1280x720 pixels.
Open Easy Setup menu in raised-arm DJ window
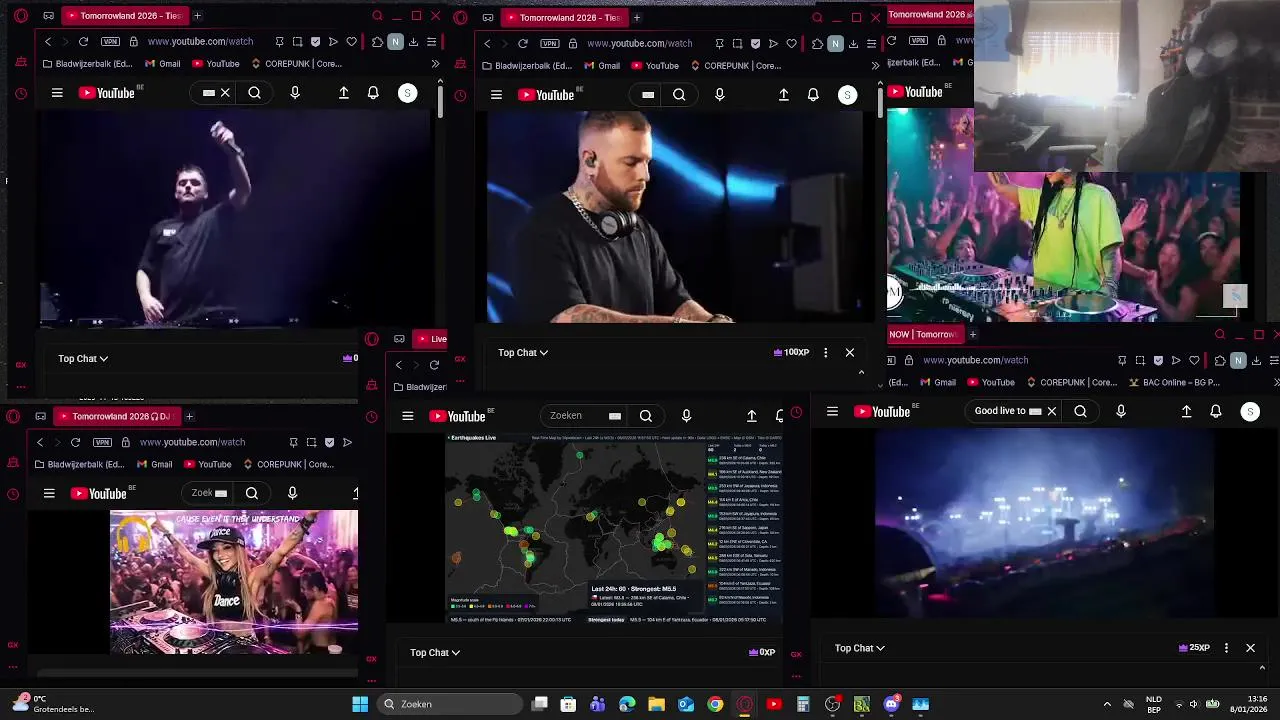pos(431,42)
